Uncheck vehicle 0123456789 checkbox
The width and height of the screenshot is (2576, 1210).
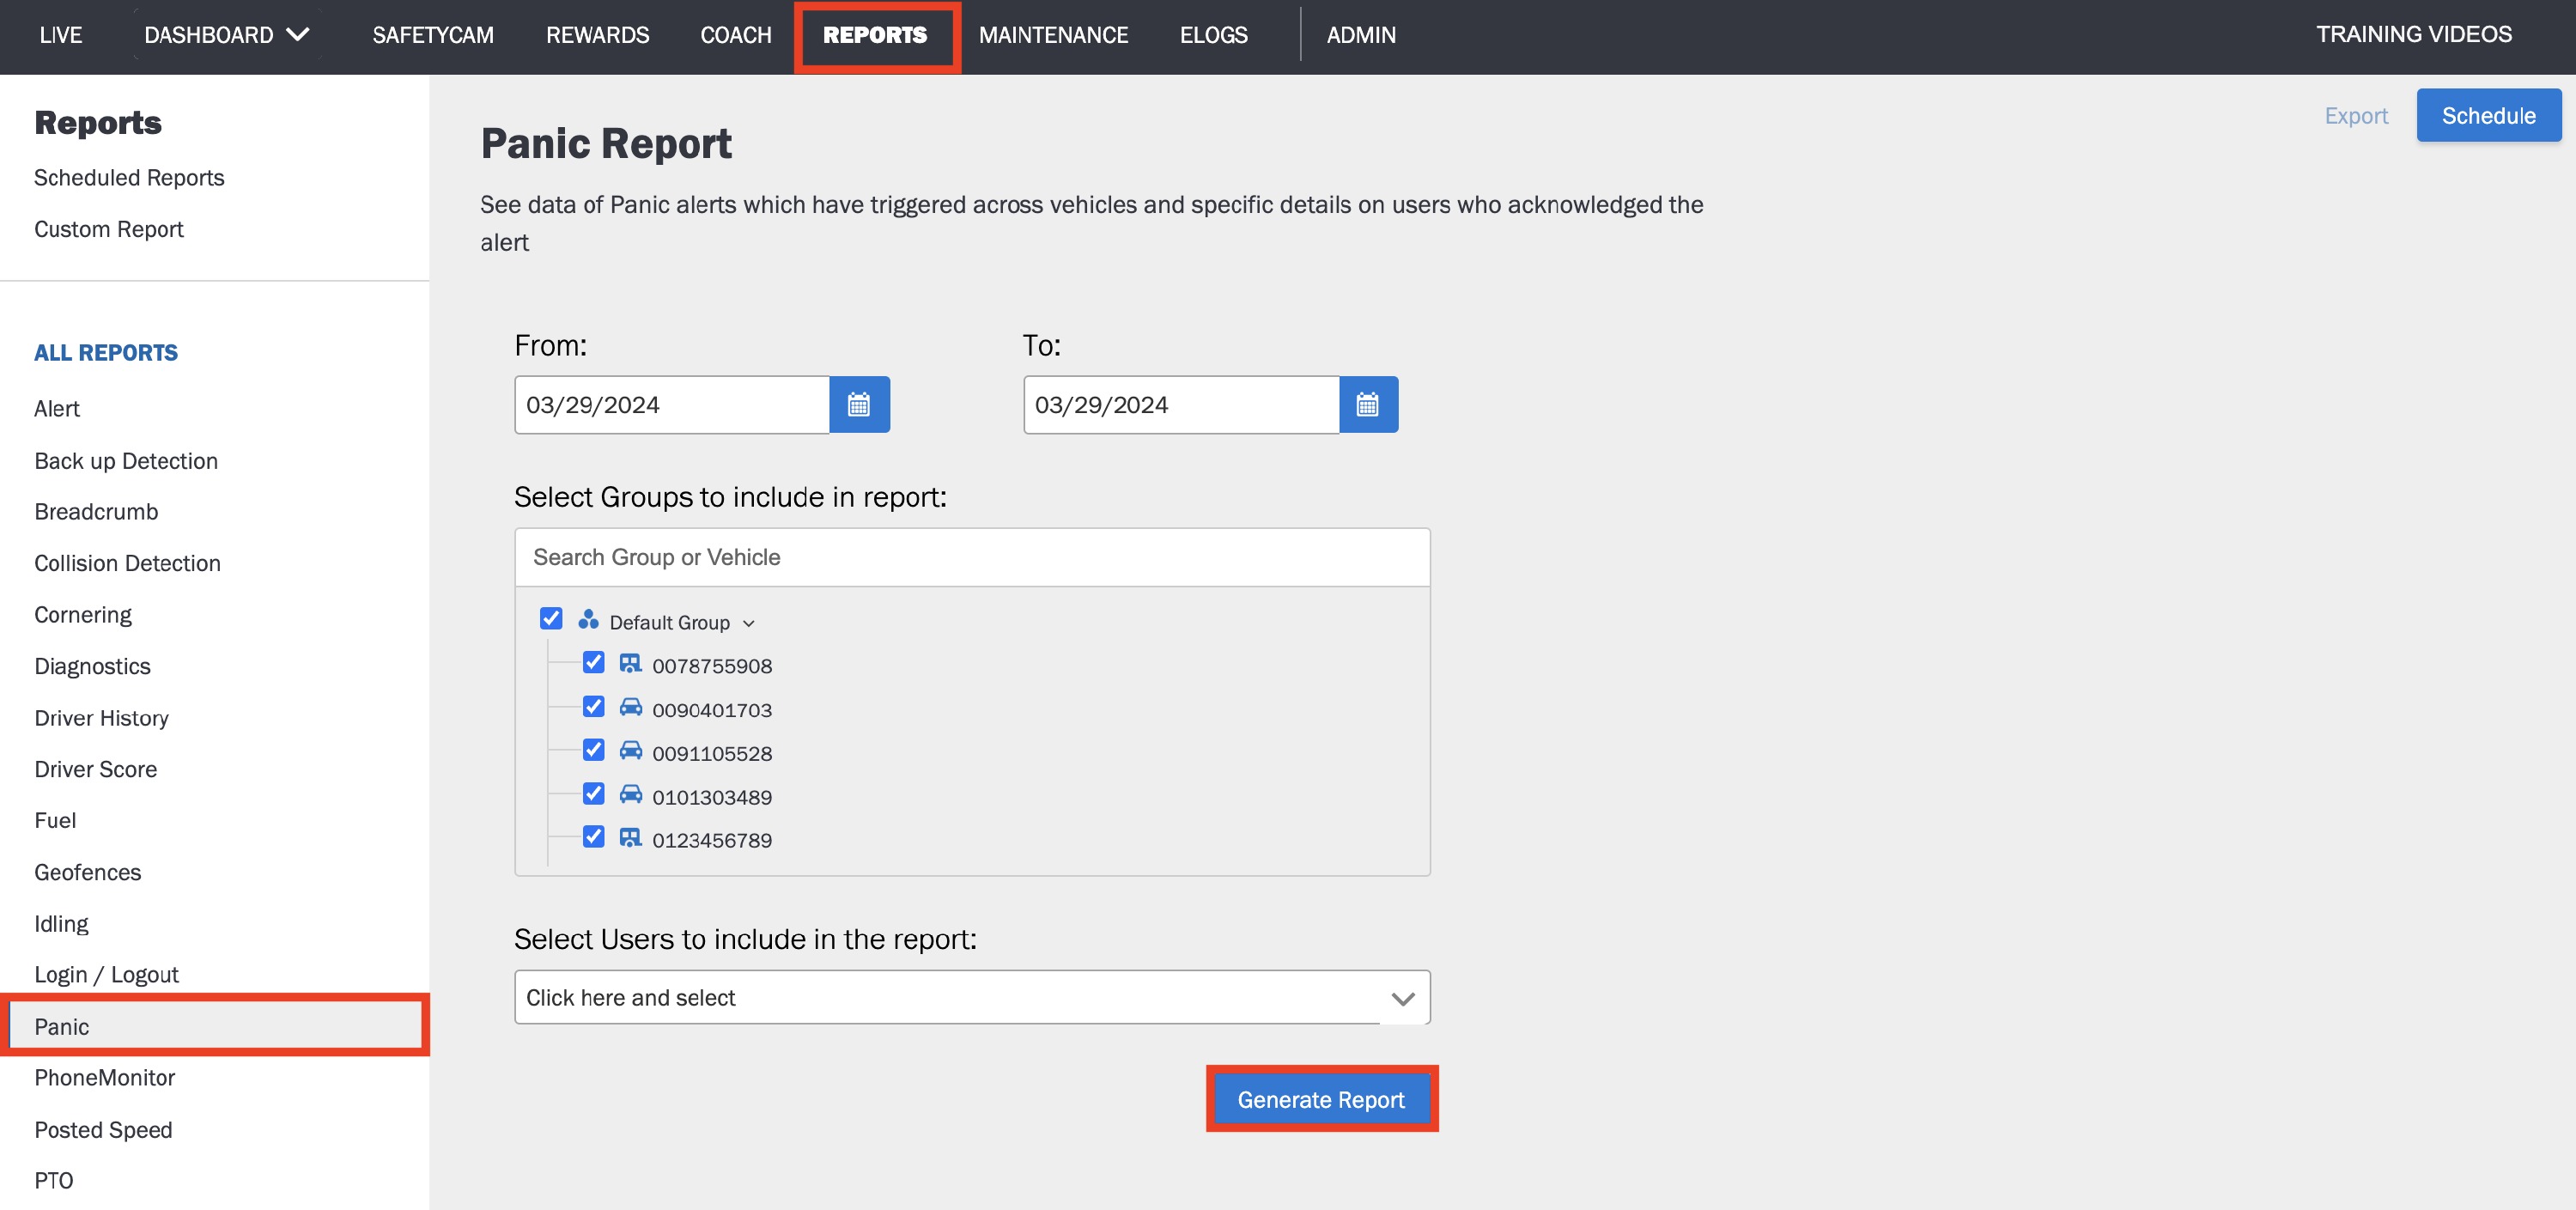(594, 837)
